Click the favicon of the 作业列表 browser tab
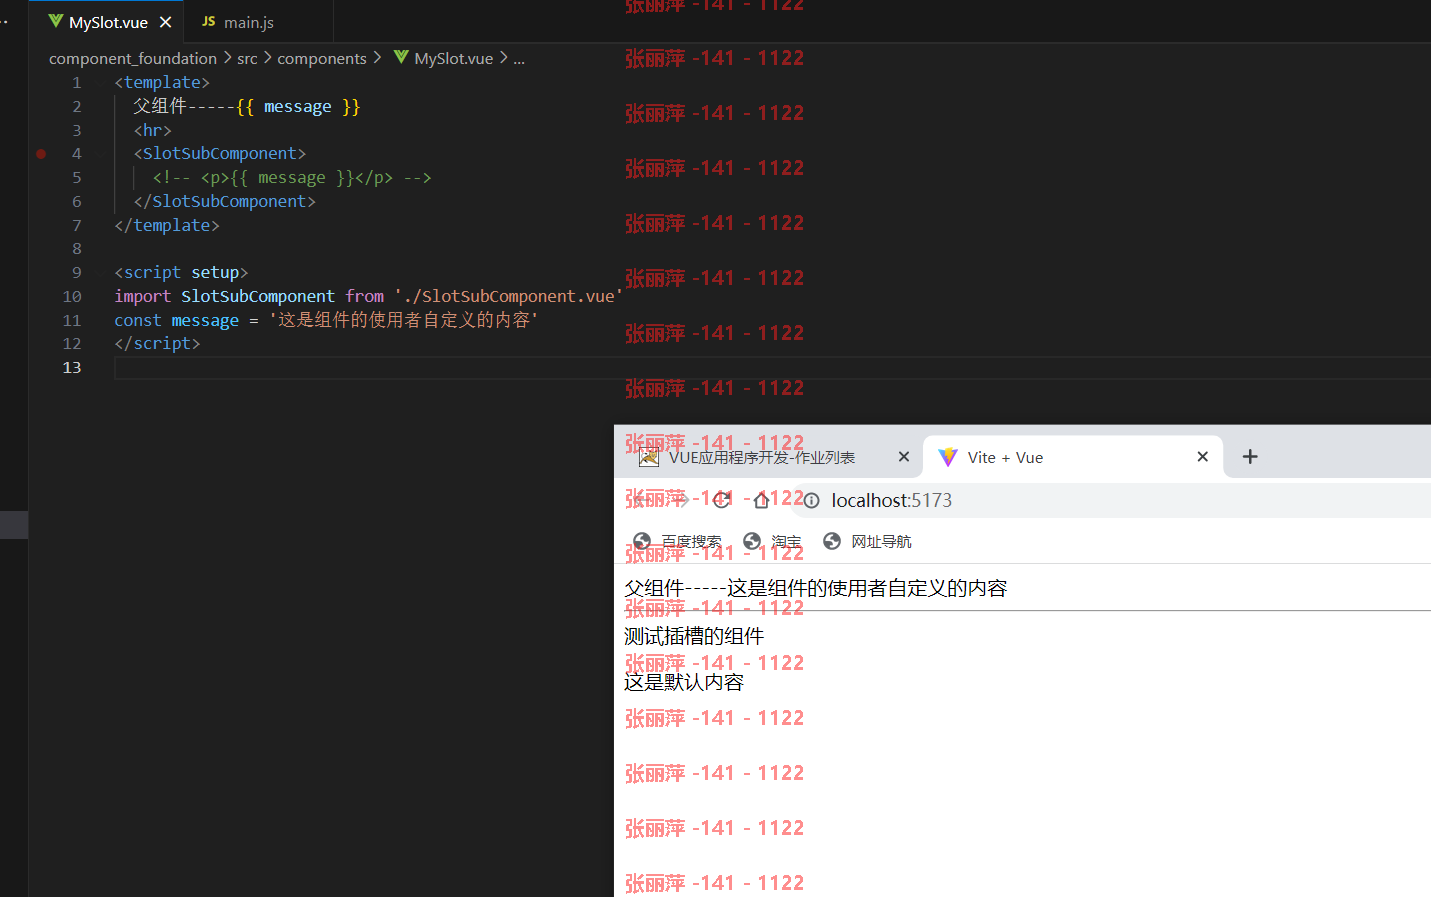The width and height of the screenshot is (1431, 897). pos(649,457)
